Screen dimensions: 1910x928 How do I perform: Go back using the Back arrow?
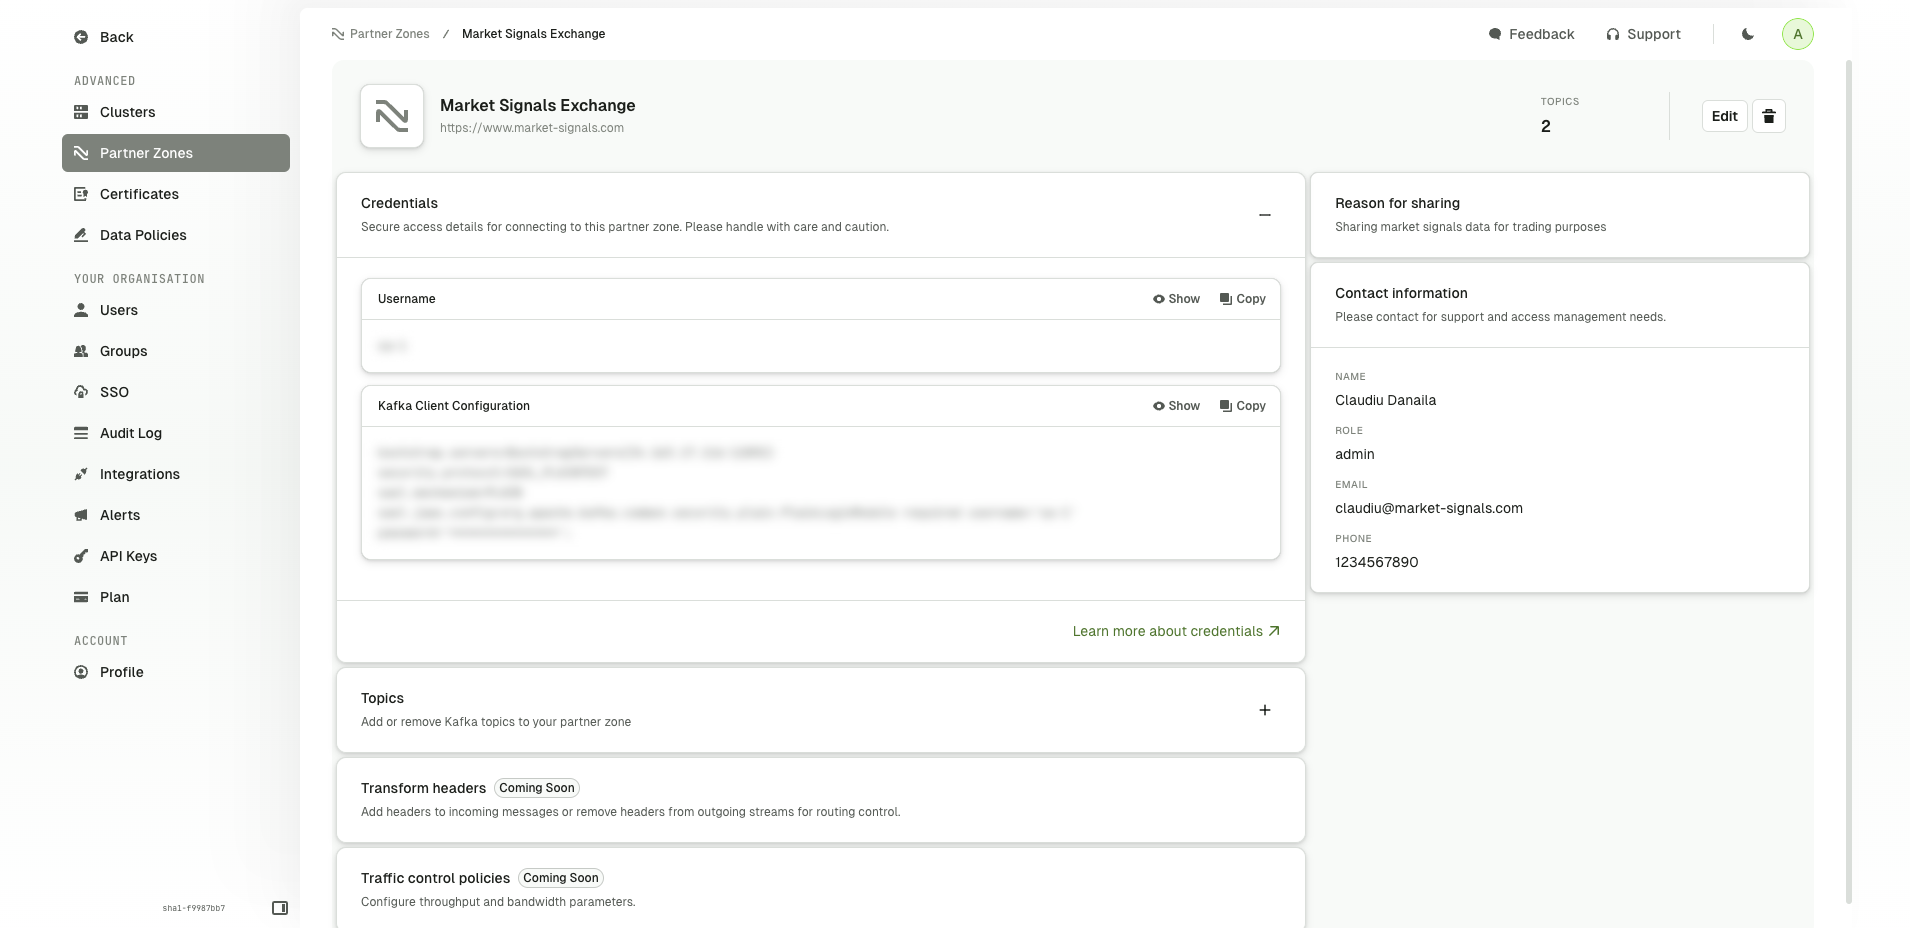104,37
